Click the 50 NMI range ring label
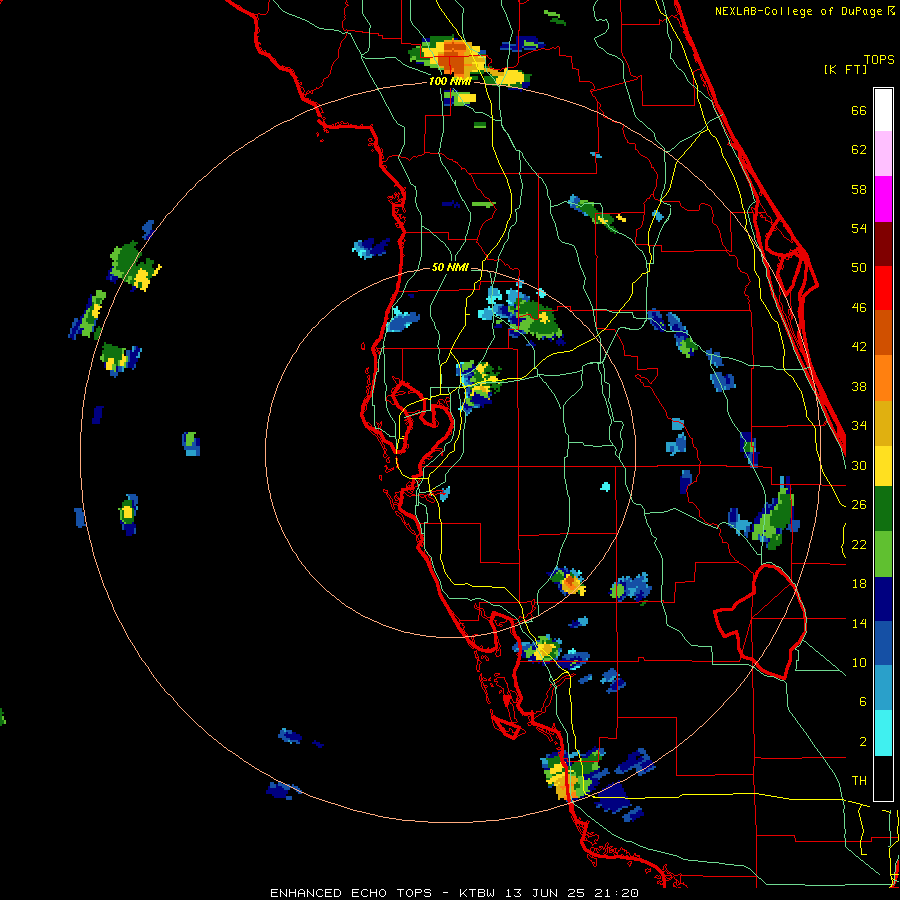Viewport: 900px width, 900px height. [450, 267]
